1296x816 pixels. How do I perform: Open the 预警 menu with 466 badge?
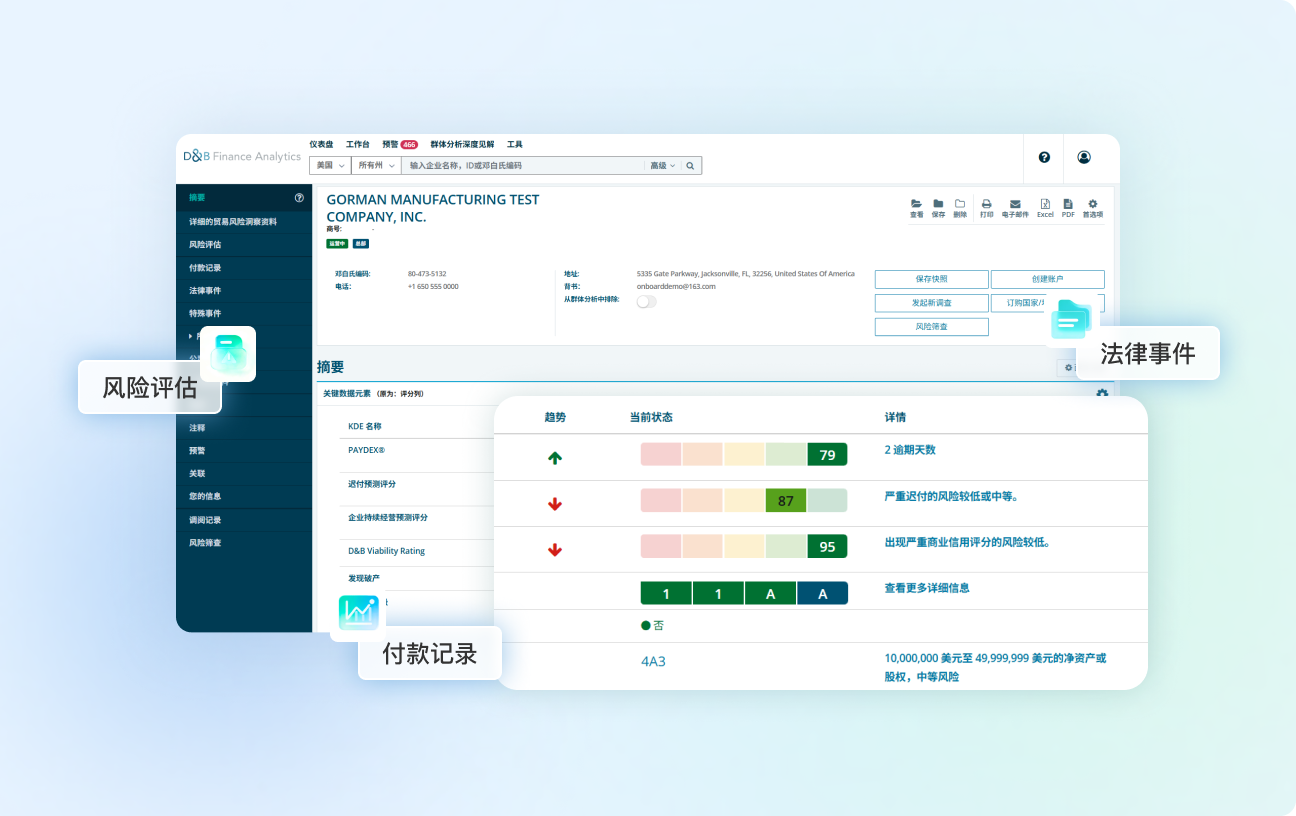click(x=400, y=145)
